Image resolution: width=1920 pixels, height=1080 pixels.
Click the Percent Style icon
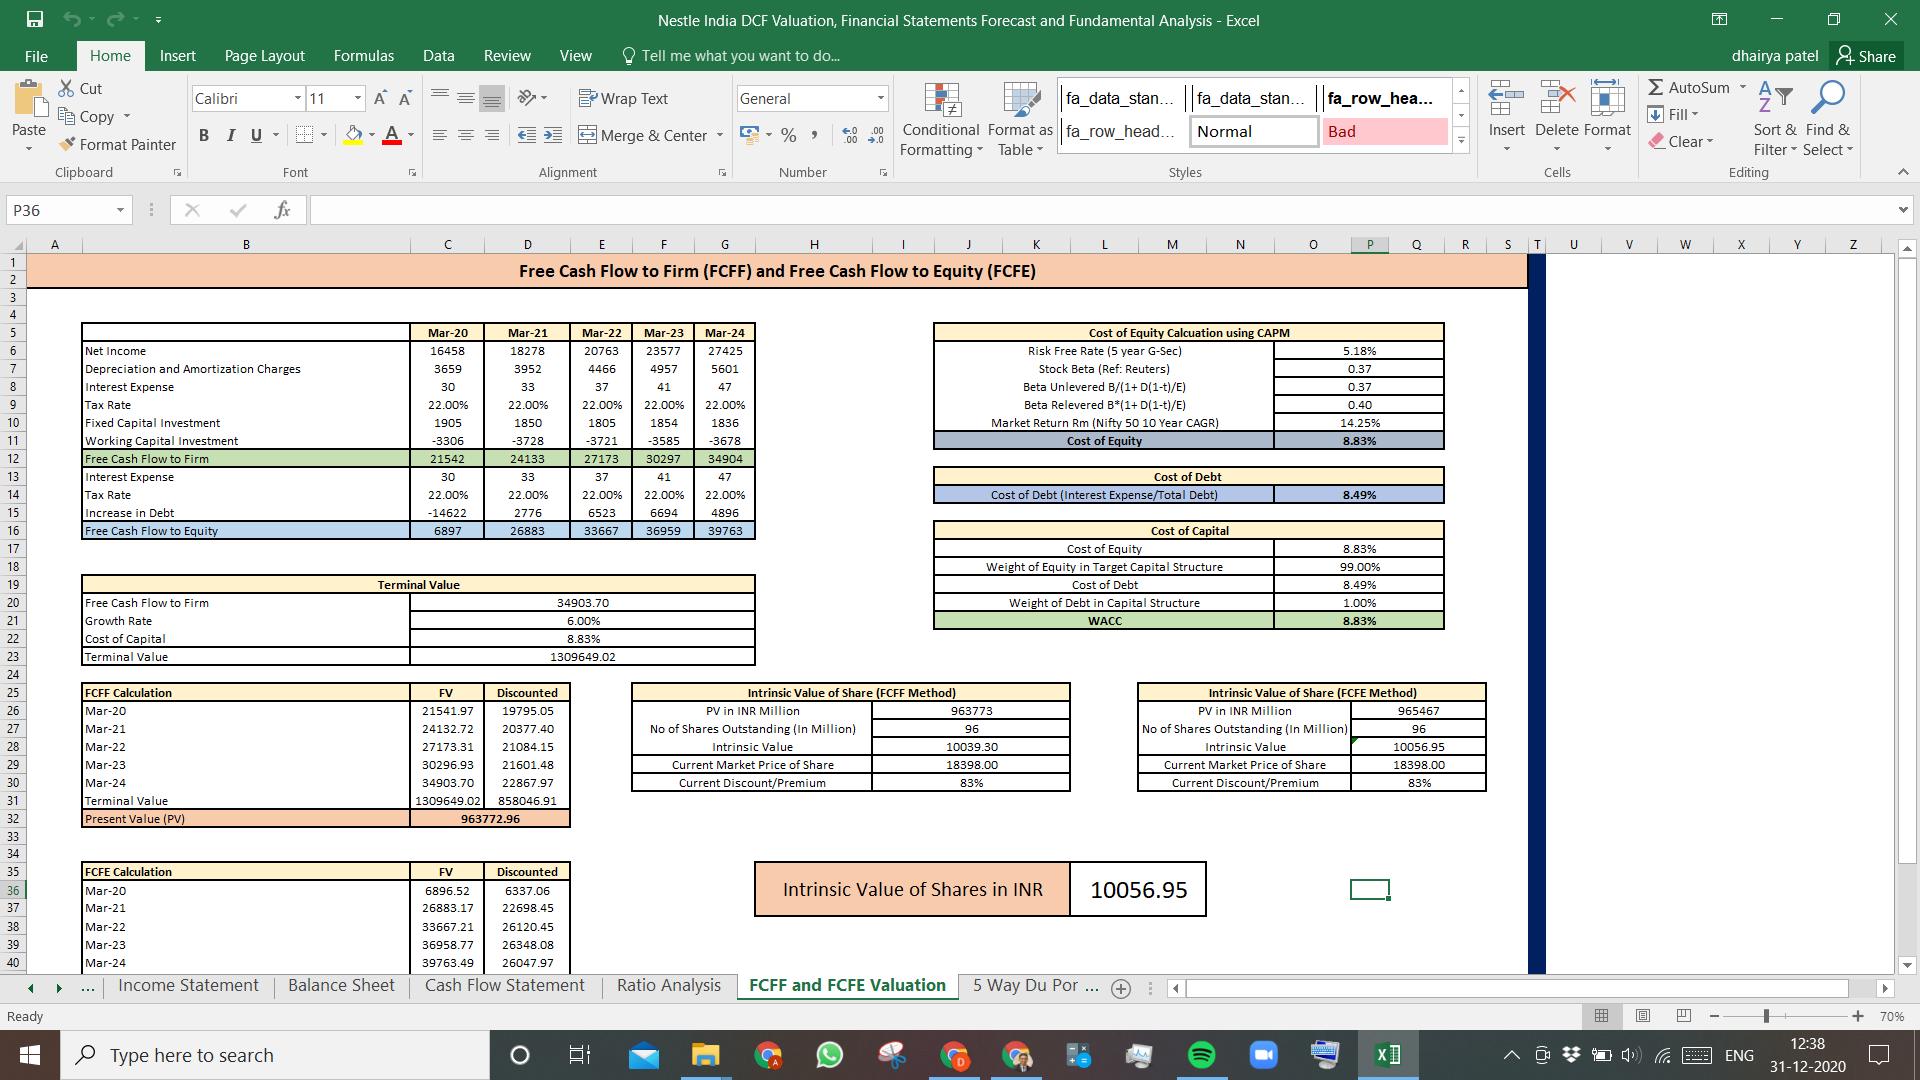[789, 134]
